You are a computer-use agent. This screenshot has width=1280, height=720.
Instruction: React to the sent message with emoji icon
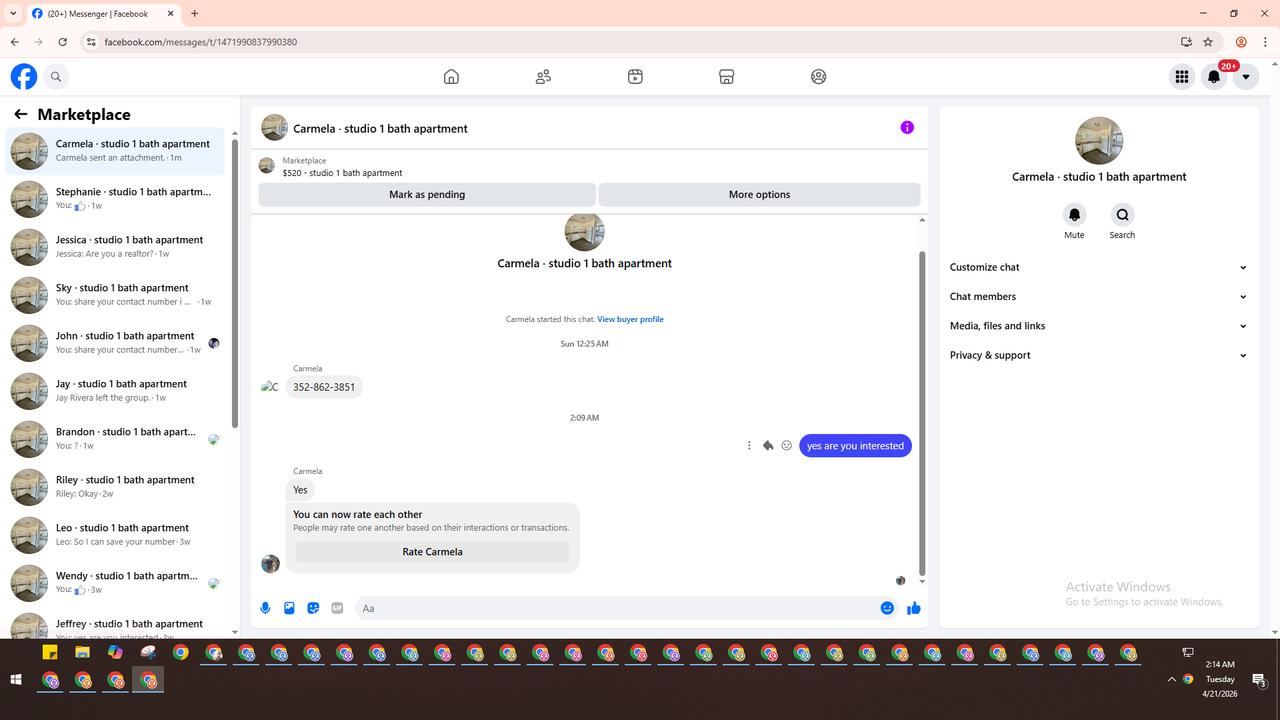[787, 446]
